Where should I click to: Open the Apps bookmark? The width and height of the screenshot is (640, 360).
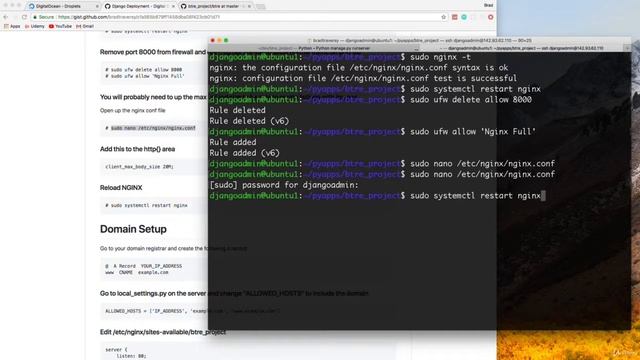coord(12,26)
